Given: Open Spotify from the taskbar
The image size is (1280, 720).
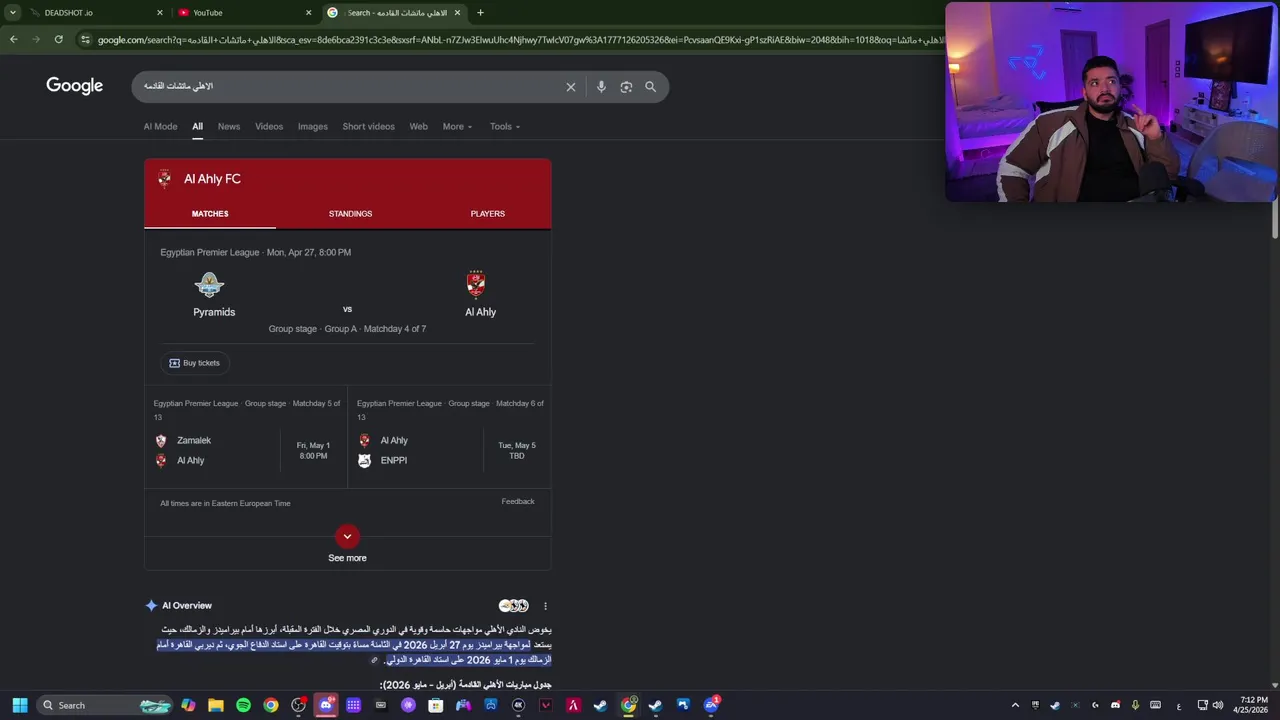Looking at the screenshot, I should pyautogui.click(x=243, y=705).
